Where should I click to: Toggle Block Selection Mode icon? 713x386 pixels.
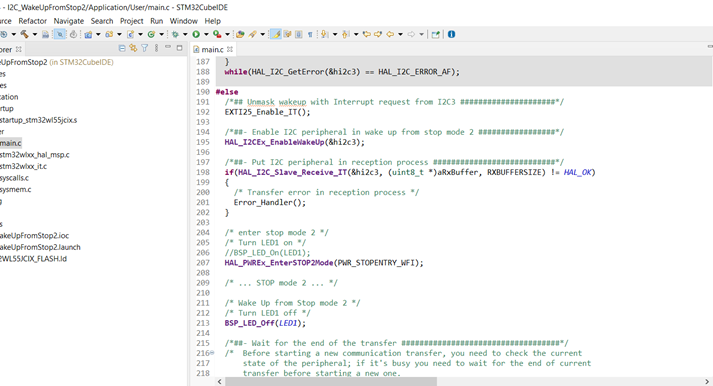298,34
